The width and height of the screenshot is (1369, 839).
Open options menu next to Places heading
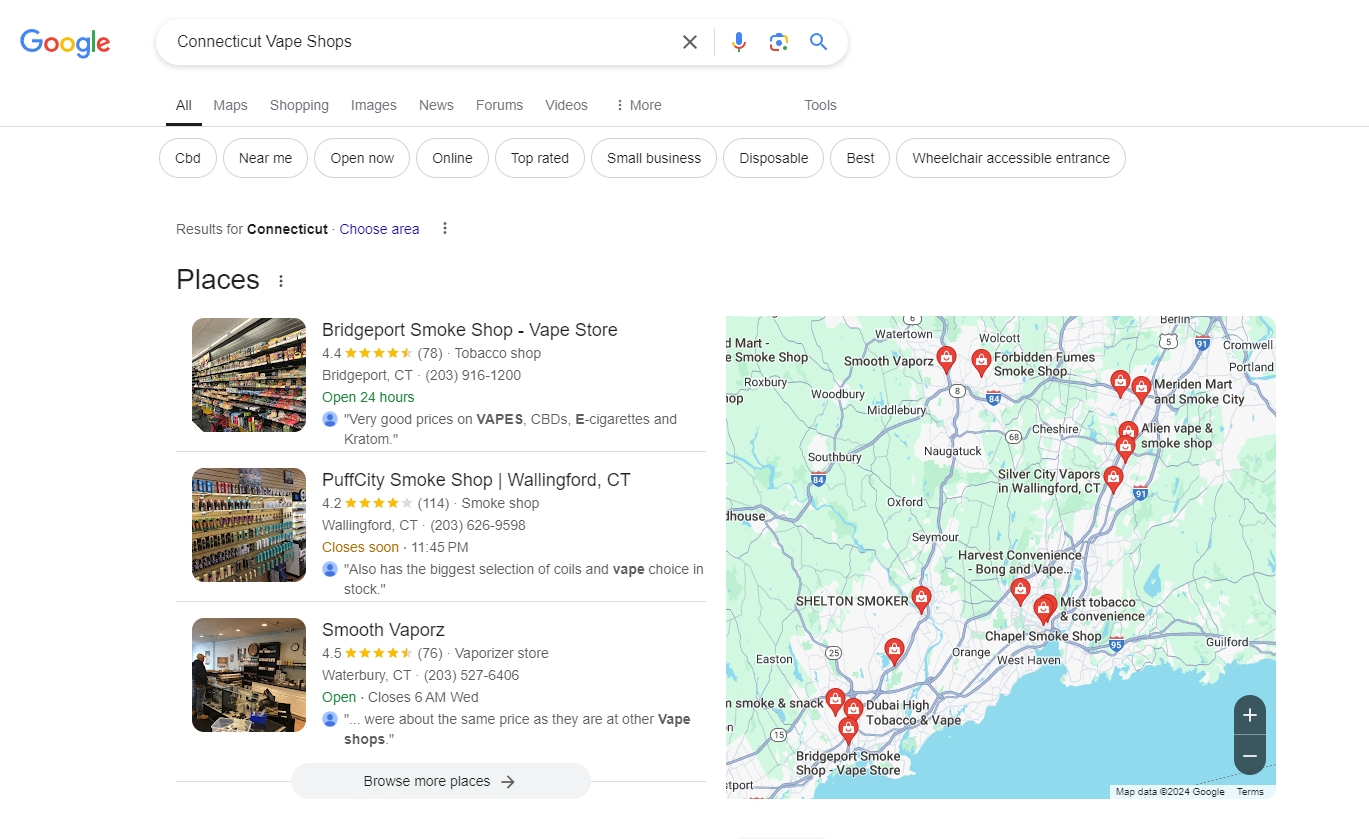[x=281, y=281]
